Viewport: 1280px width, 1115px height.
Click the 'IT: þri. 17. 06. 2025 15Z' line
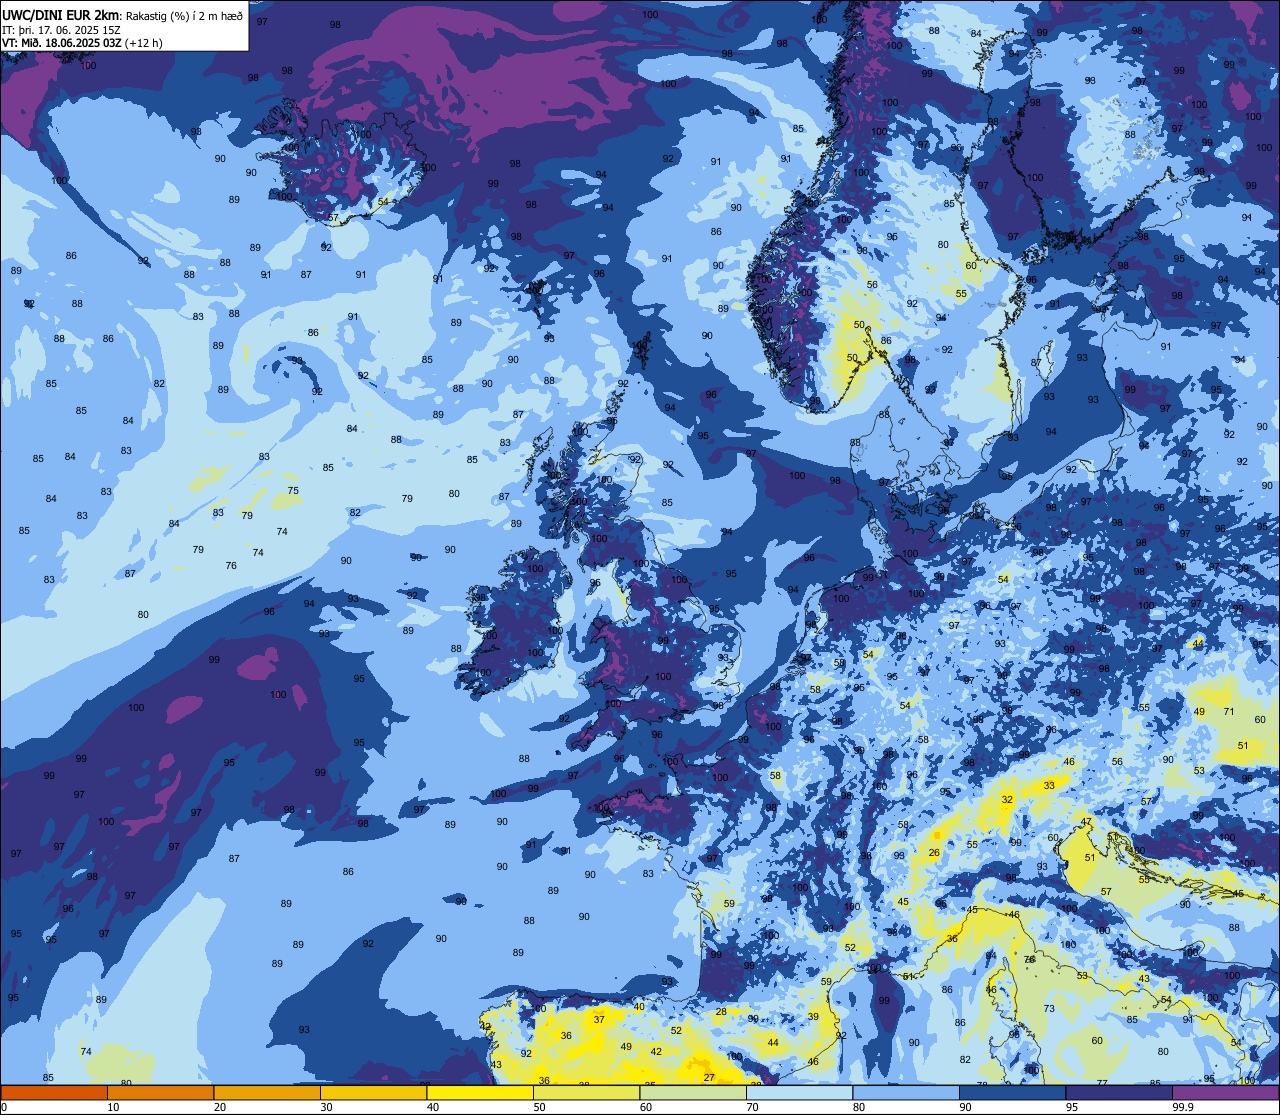(x=62, y=29)
